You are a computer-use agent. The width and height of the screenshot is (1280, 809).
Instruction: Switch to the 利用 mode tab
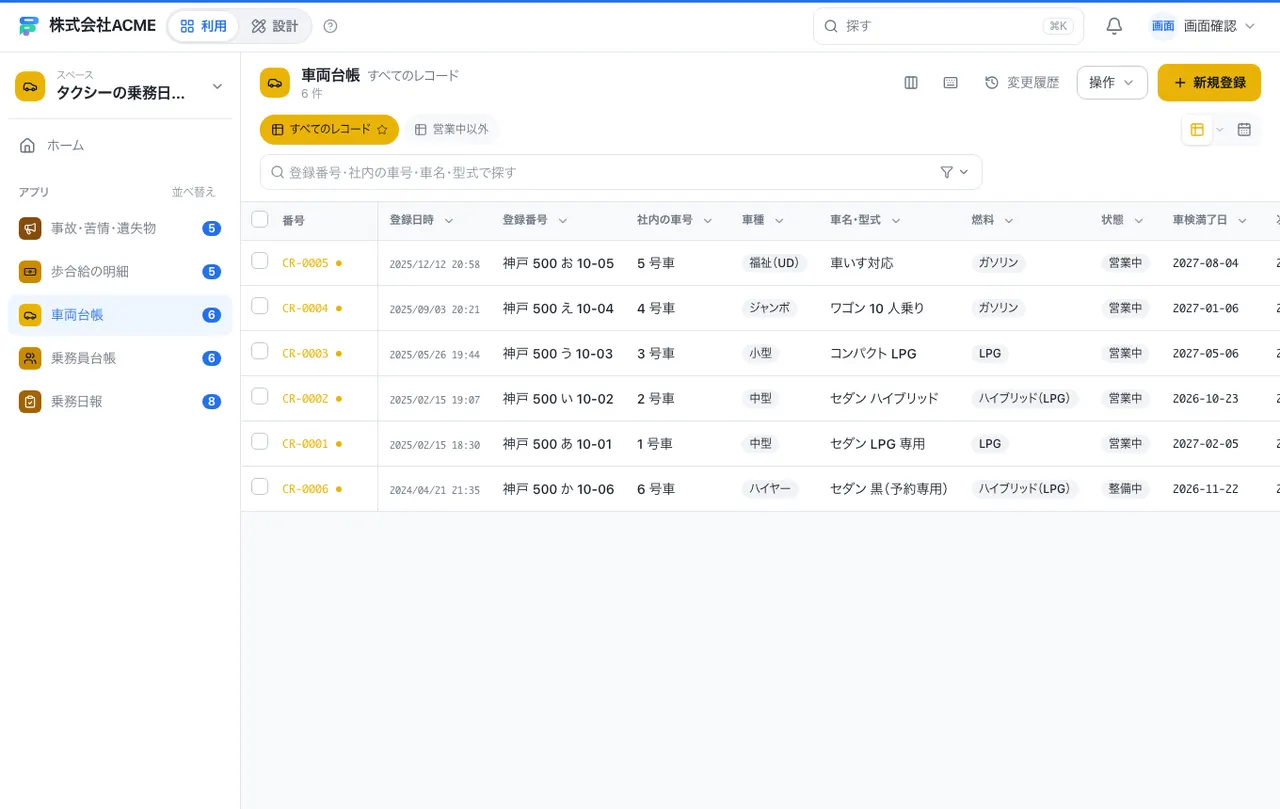(x=203, y=26)
